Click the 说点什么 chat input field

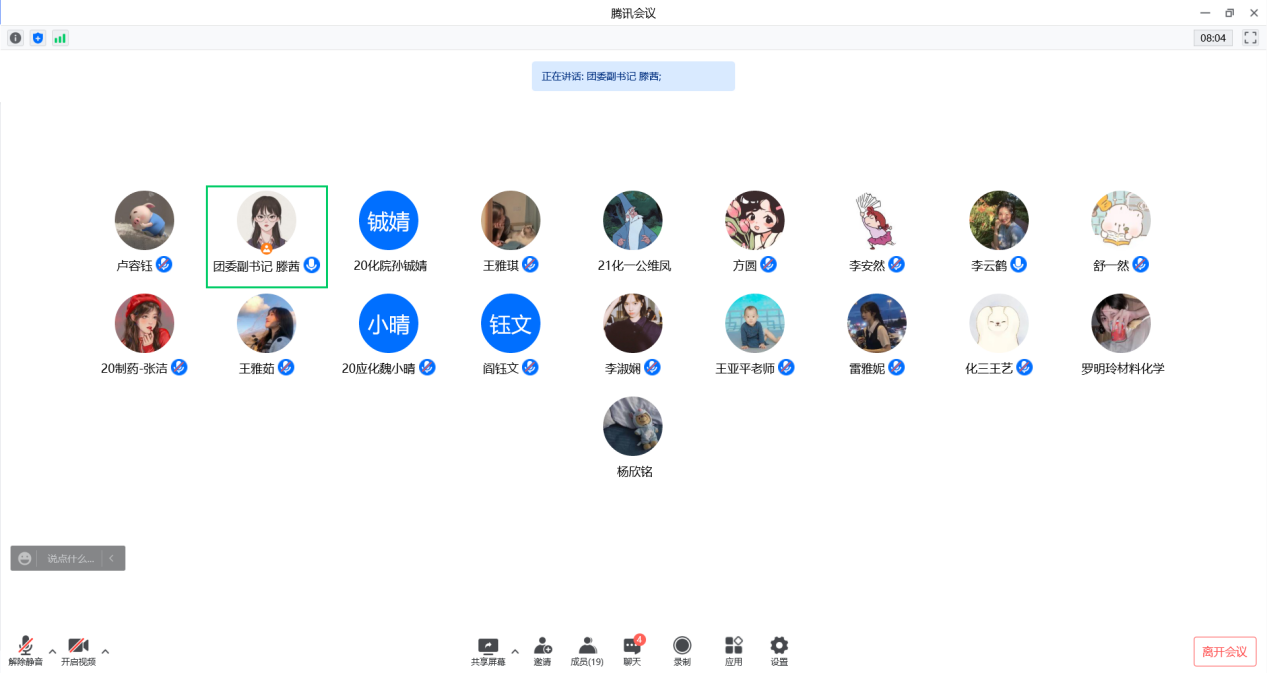pos(70,558)
